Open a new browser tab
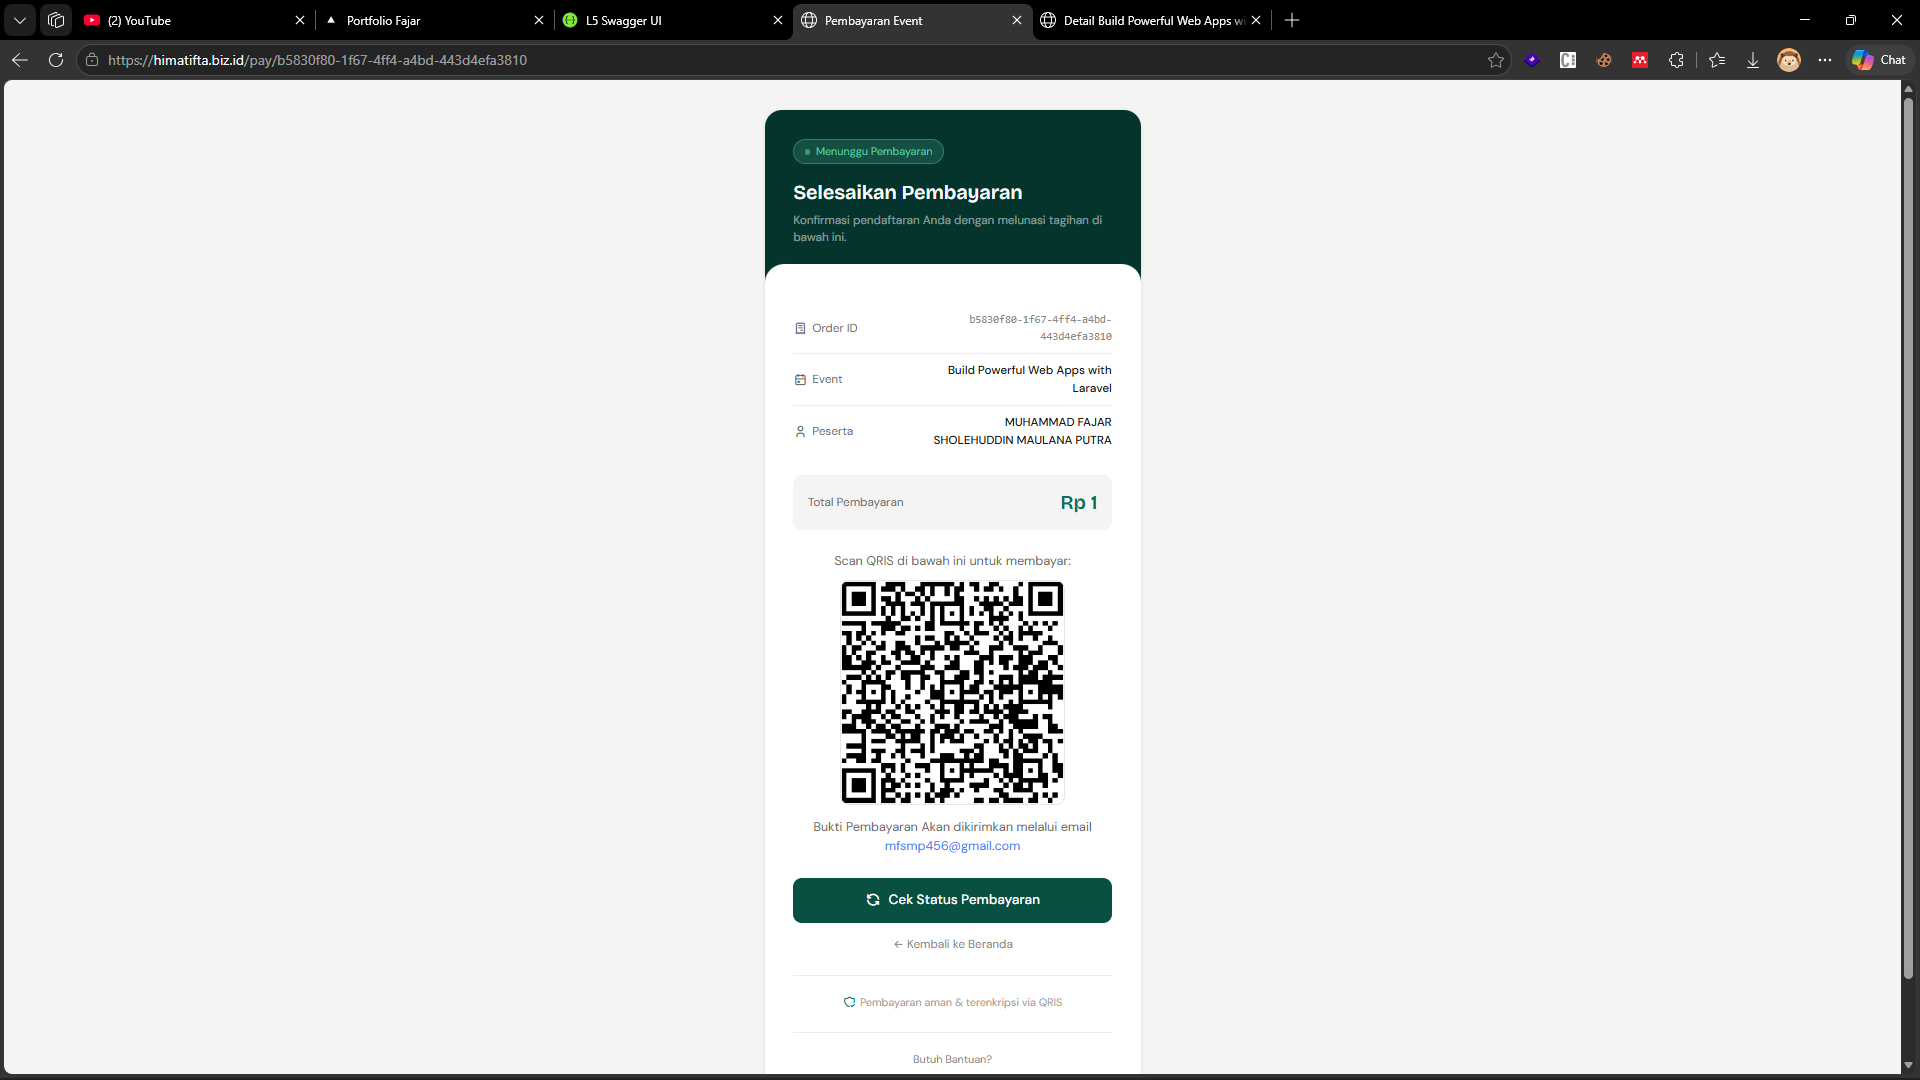The image size is (1920, 1080). coord(1292,20)
